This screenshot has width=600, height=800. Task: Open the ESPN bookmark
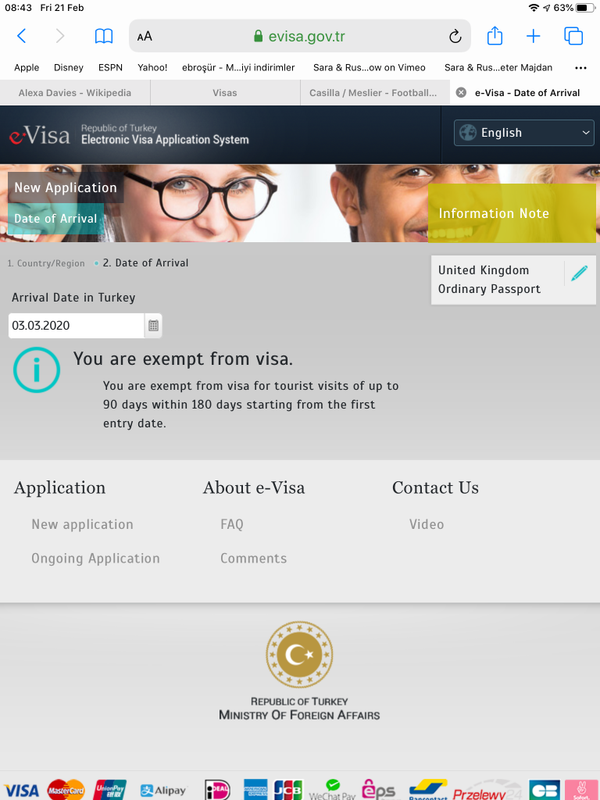[110, 68]
